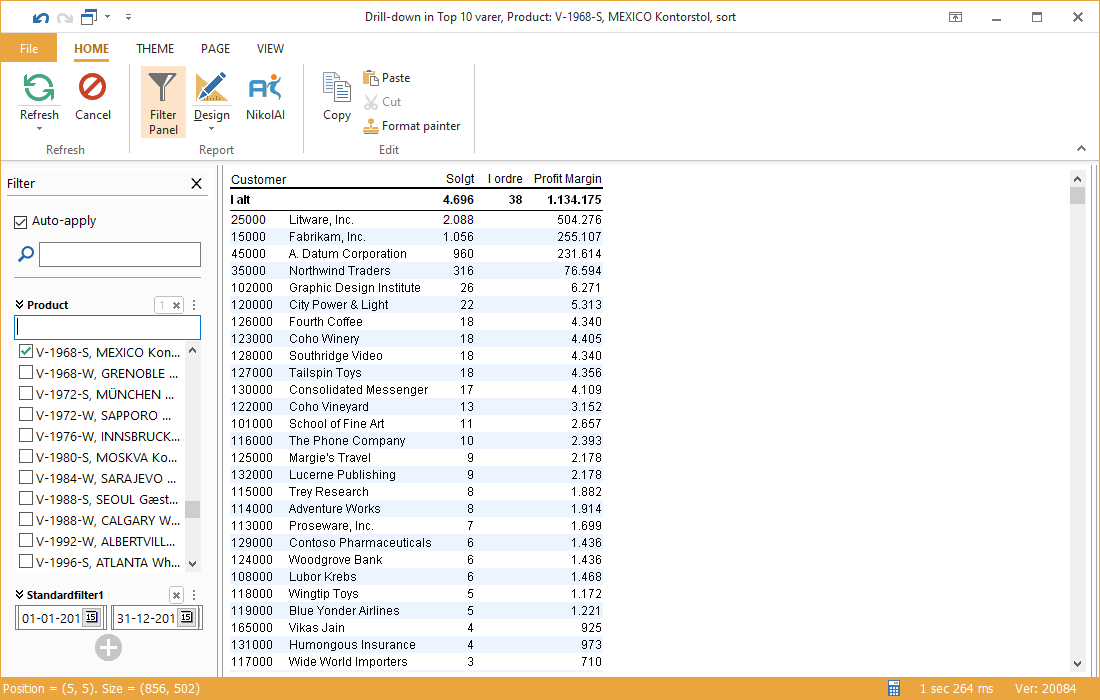The height and width of the screenshot is (700, 1100).
Task: Clear the Standardfilter1 filter
Action: (177, 595)
